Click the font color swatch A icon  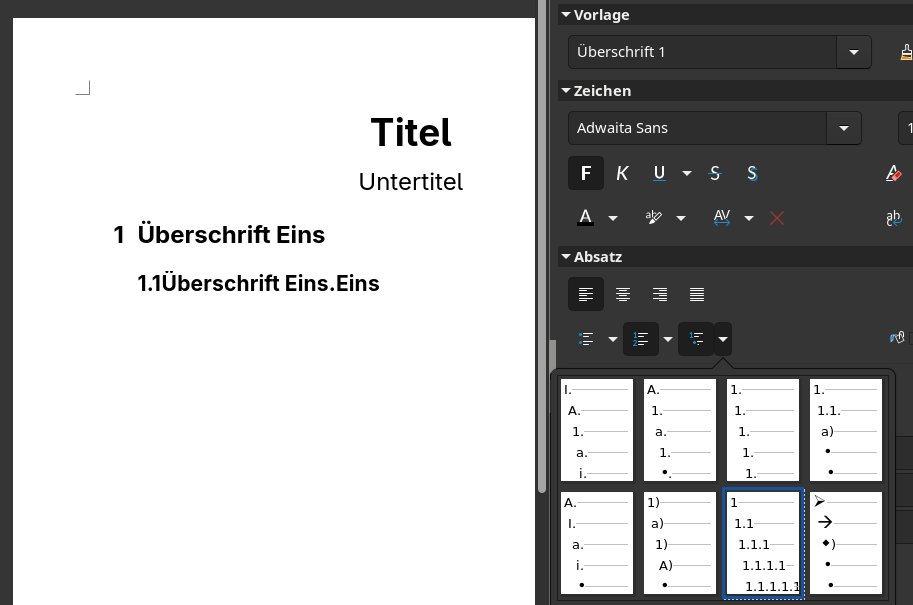(x=586, y=217)
